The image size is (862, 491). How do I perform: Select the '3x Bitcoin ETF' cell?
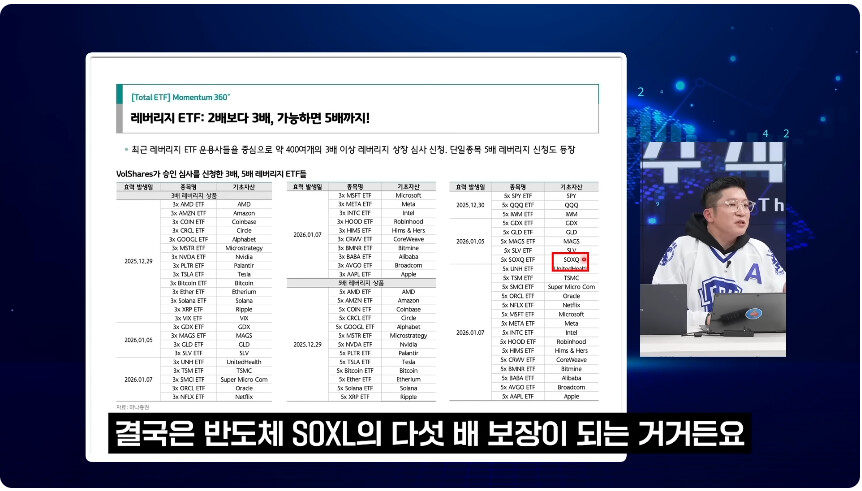188,283
